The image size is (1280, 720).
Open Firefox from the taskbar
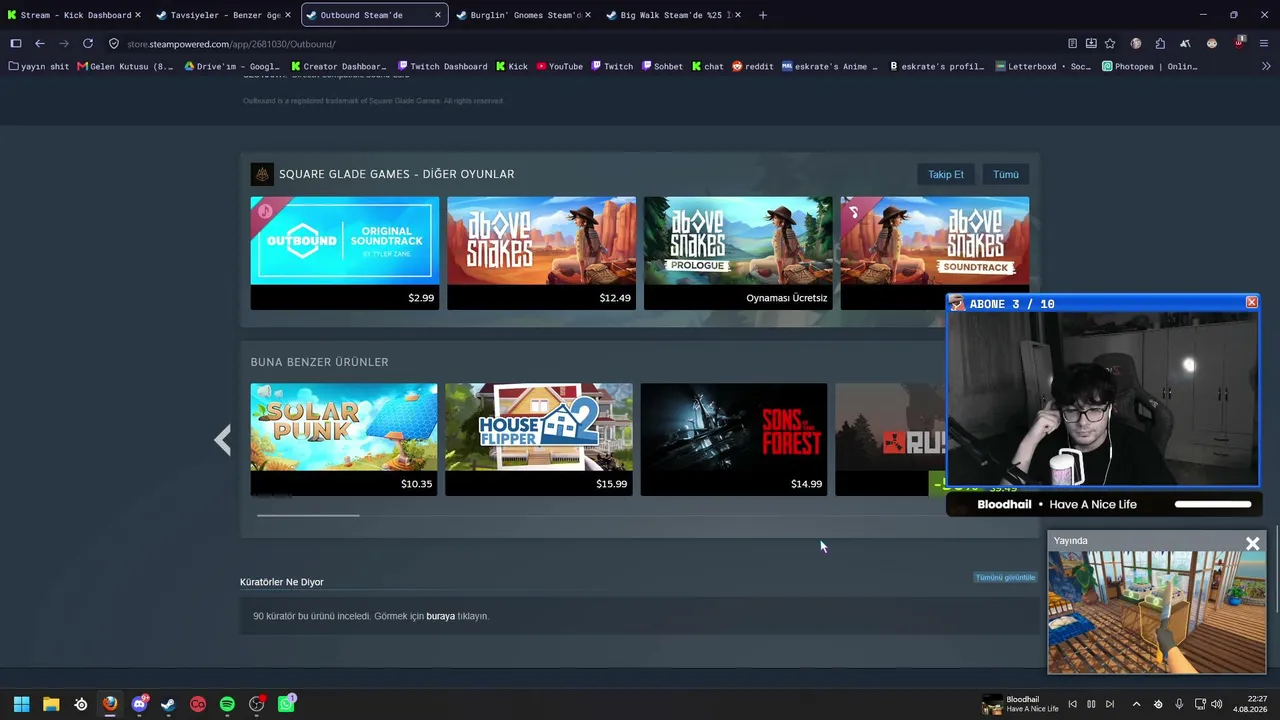(110, 704)
